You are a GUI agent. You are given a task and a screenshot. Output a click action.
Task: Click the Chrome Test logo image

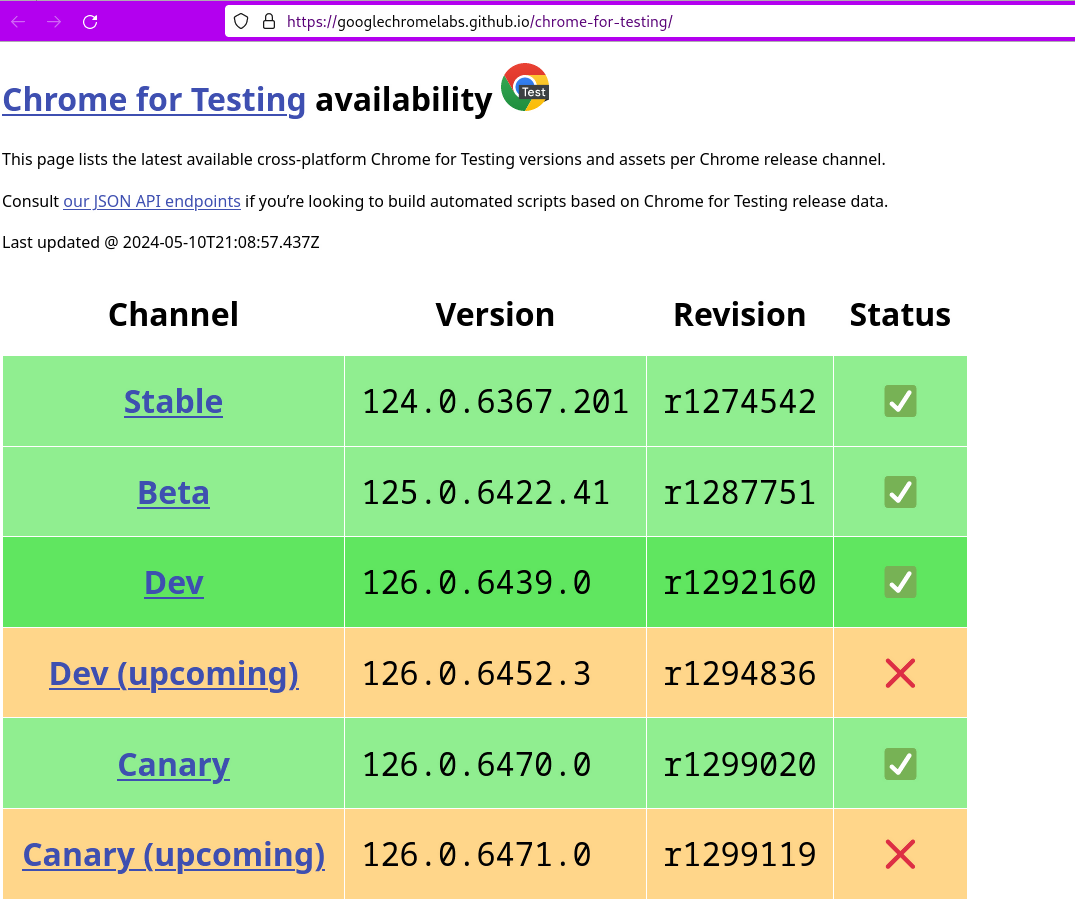[525, 87]
